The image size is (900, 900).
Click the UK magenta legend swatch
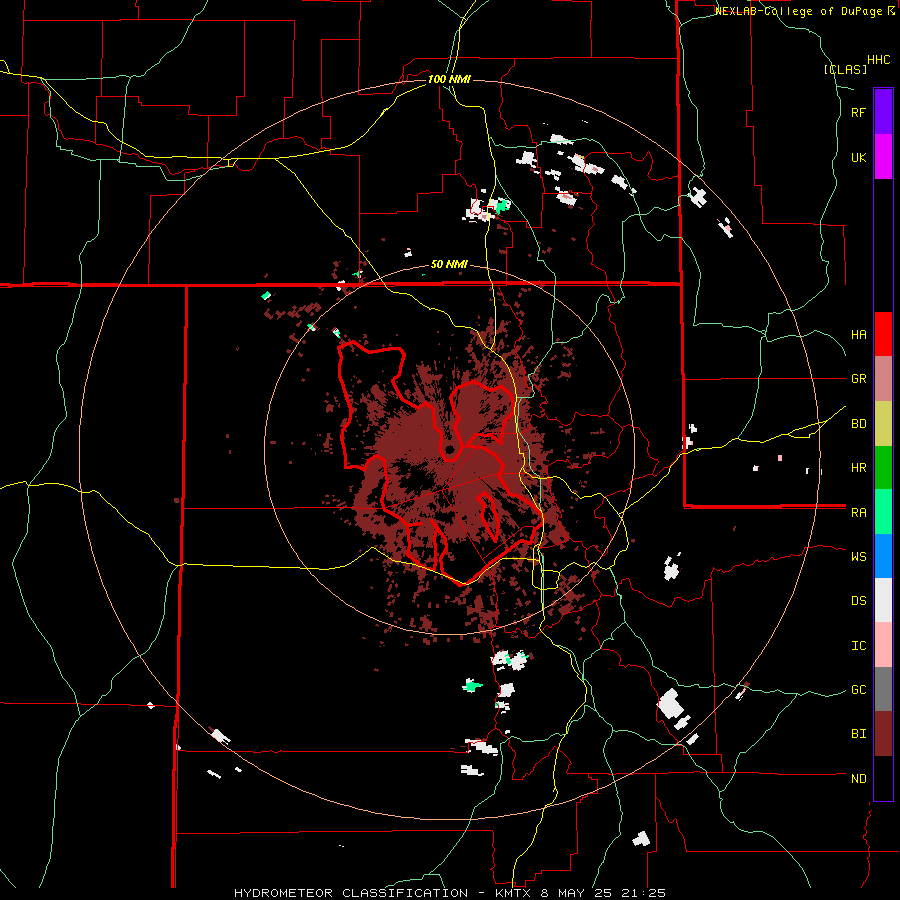pos(883,157)
